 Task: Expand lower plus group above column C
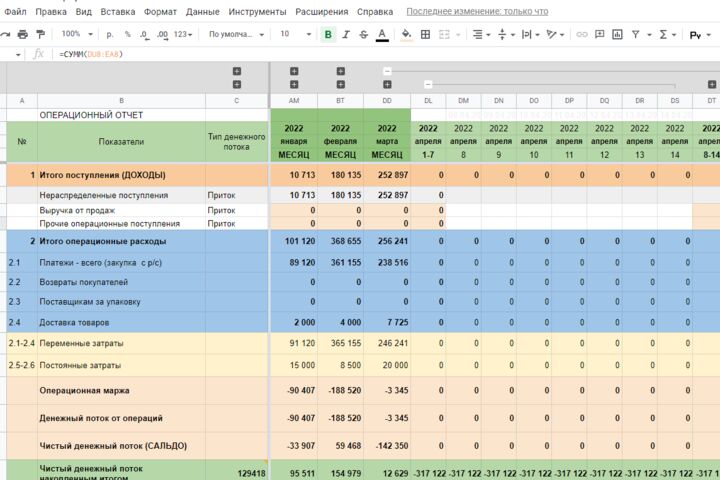click(x=237, y=85)
